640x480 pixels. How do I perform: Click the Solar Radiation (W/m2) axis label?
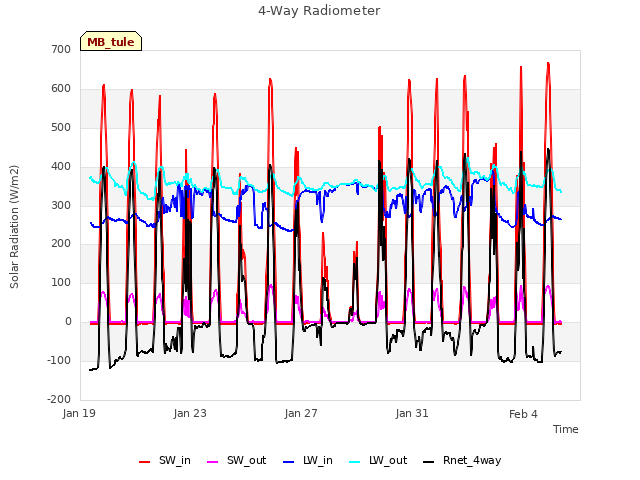tap(14, 227)
